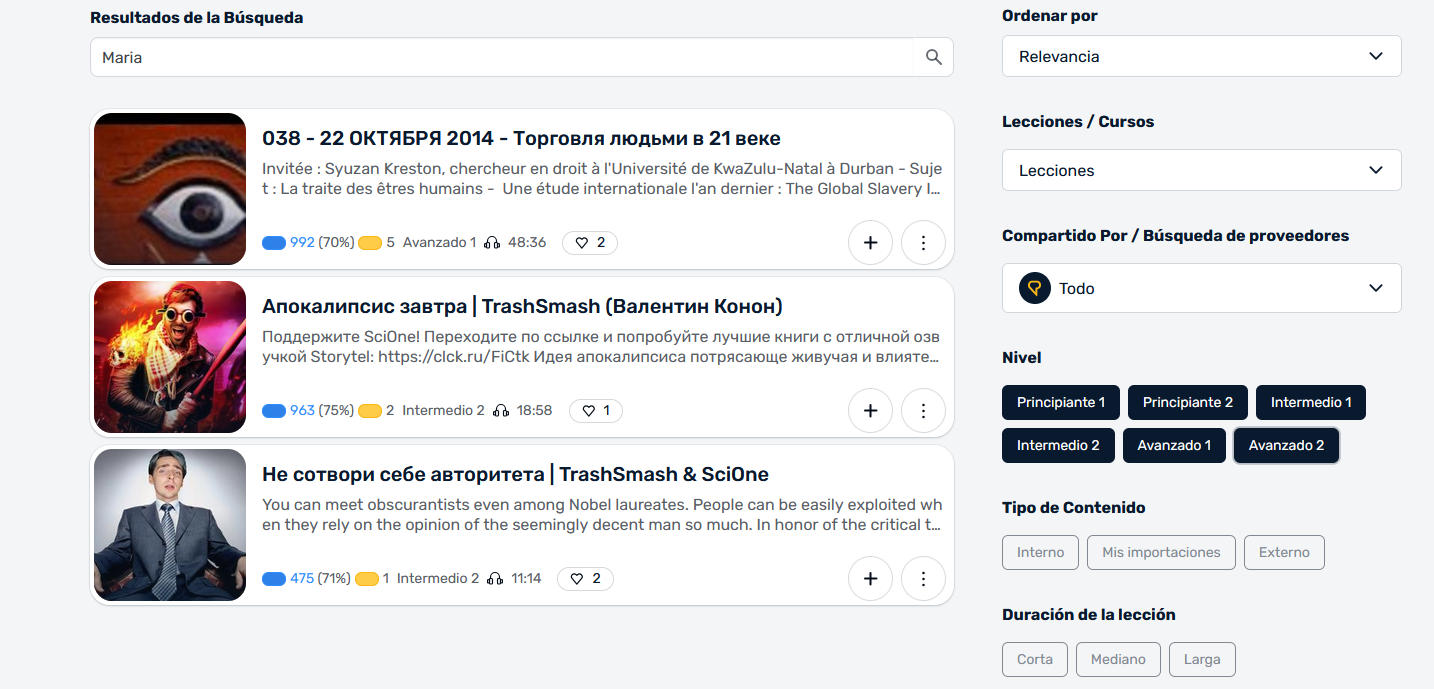Click the search magnifier icon

[933, 58]
